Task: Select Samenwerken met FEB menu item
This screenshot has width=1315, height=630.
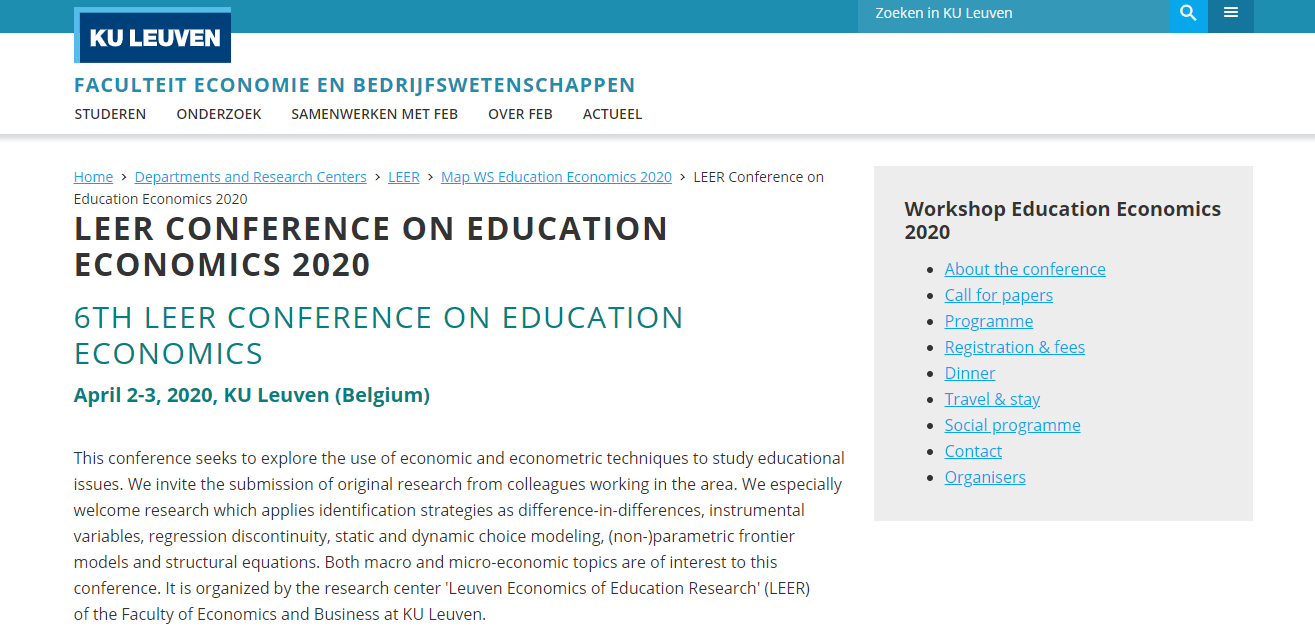Action: pyautogui.click(x=374, y=114)
